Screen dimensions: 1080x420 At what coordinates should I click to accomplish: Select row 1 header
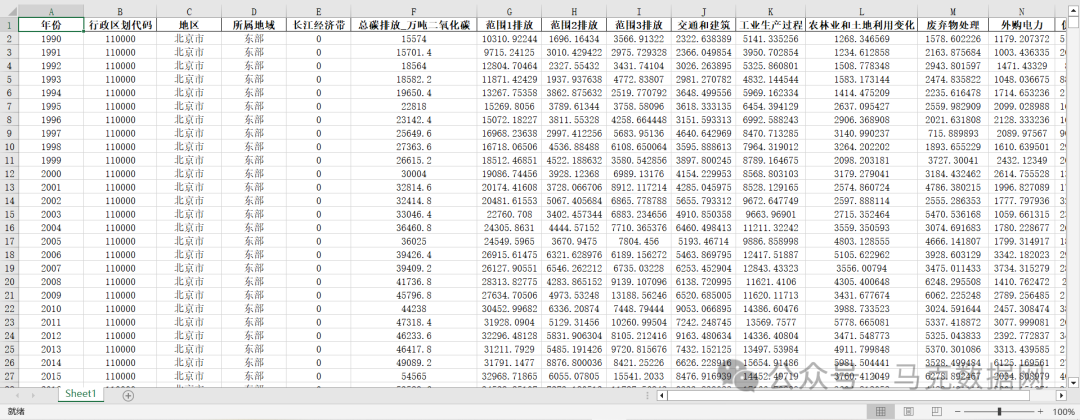(x=9, y=25)
